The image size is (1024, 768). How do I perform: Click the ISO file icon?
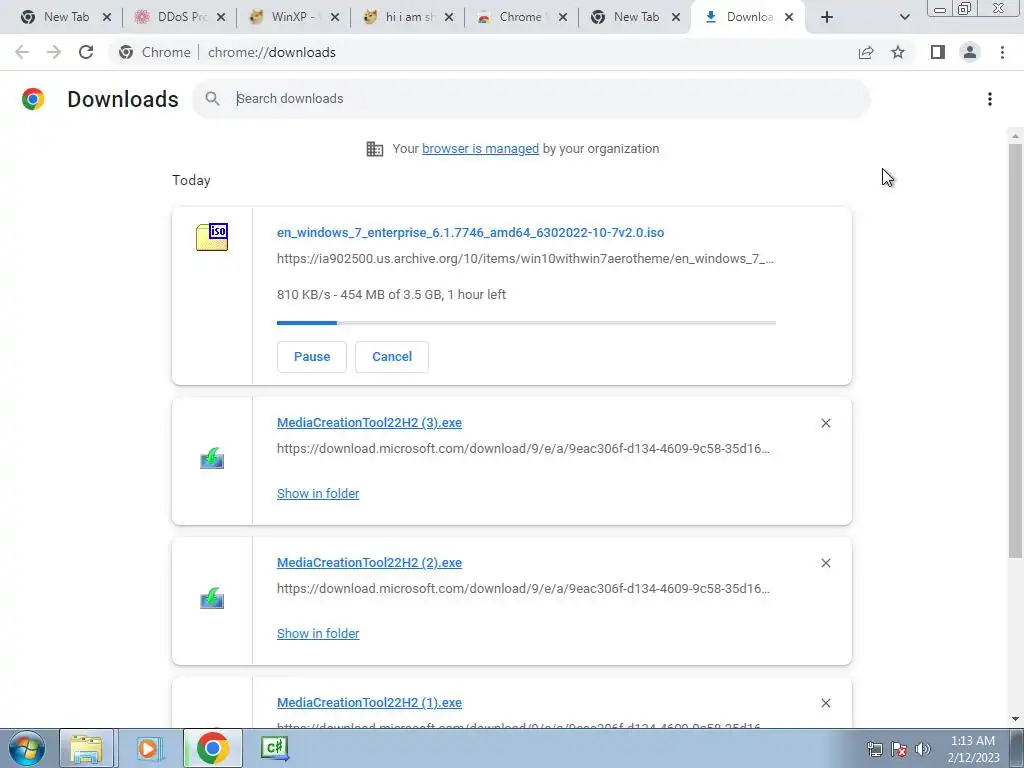coord(212,236)
